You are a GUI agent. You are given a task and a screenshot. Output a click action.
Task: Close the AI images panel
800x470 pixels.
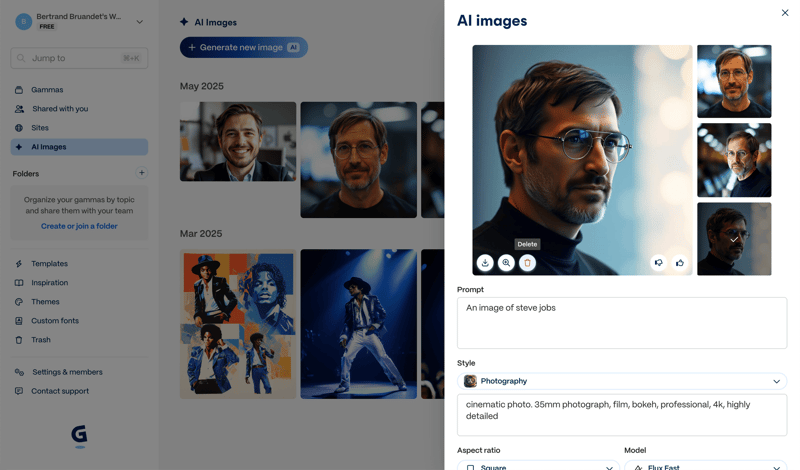784,13
